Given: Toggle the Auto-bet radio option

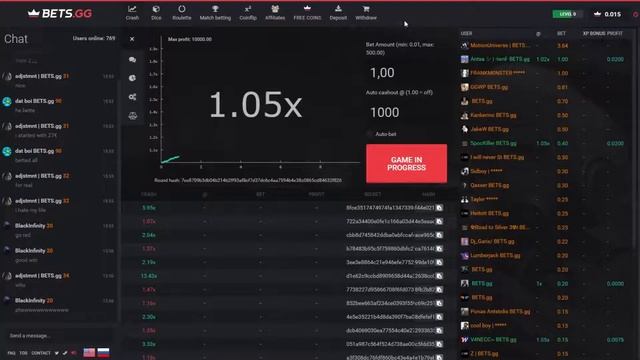Looking at the screenshot, I should 369,134.
